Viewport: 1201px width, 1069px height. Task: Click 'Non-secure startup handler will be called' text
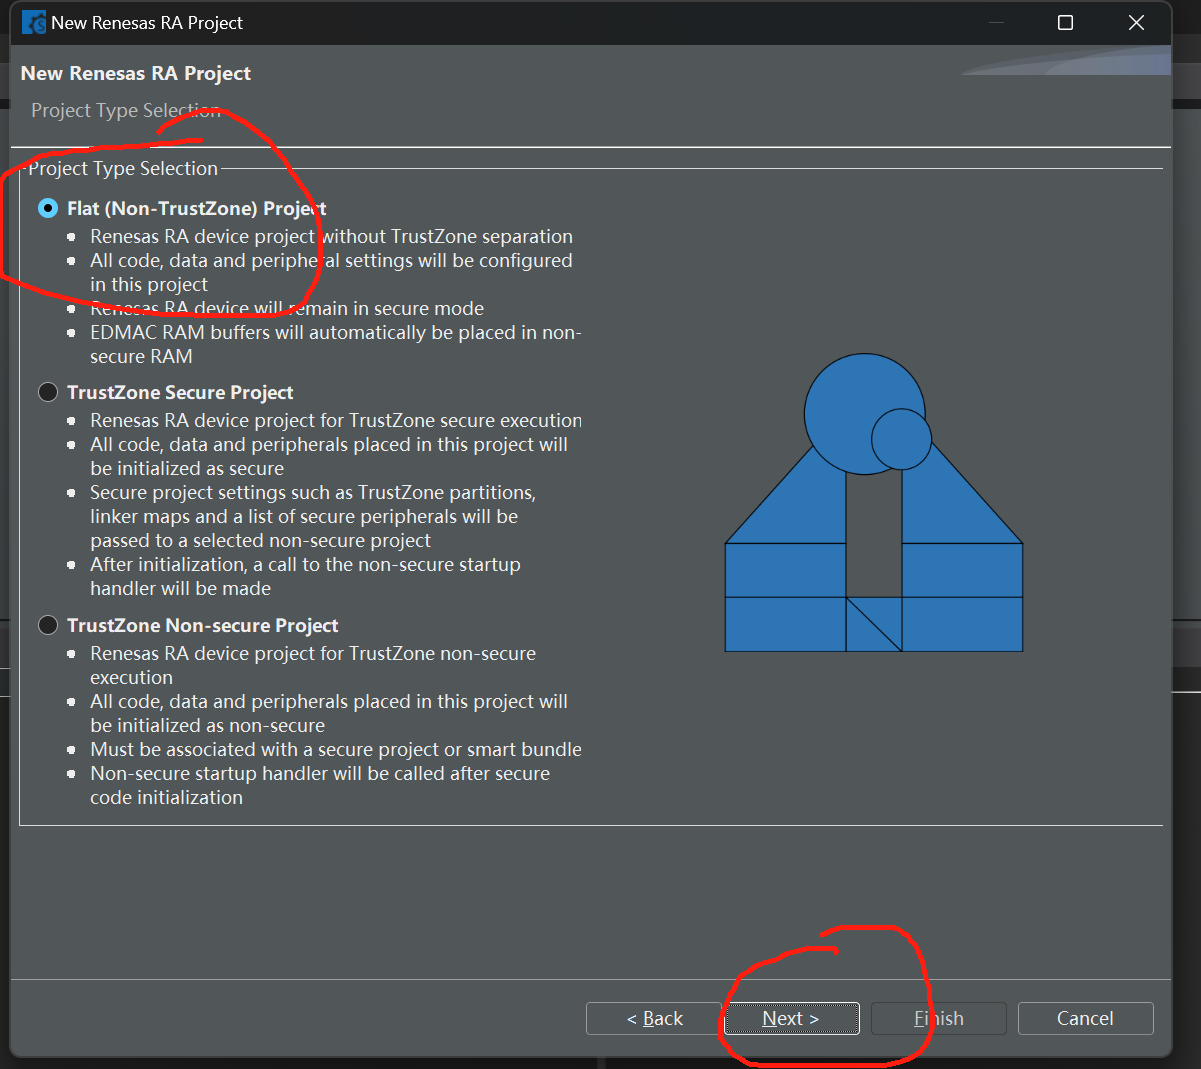coord(320,785)
